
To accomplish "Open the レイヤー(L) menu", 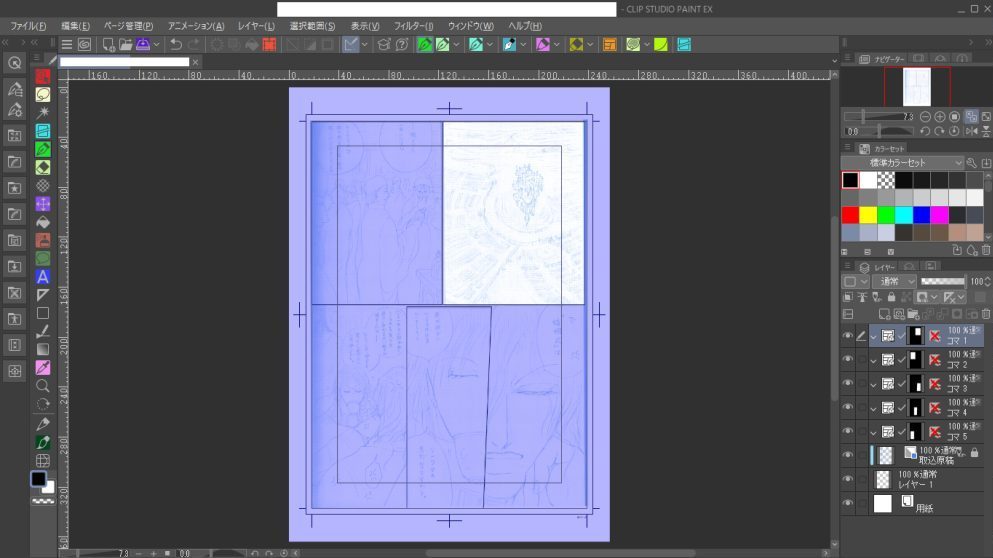I will pyautogui.click(x=258, y=25).
